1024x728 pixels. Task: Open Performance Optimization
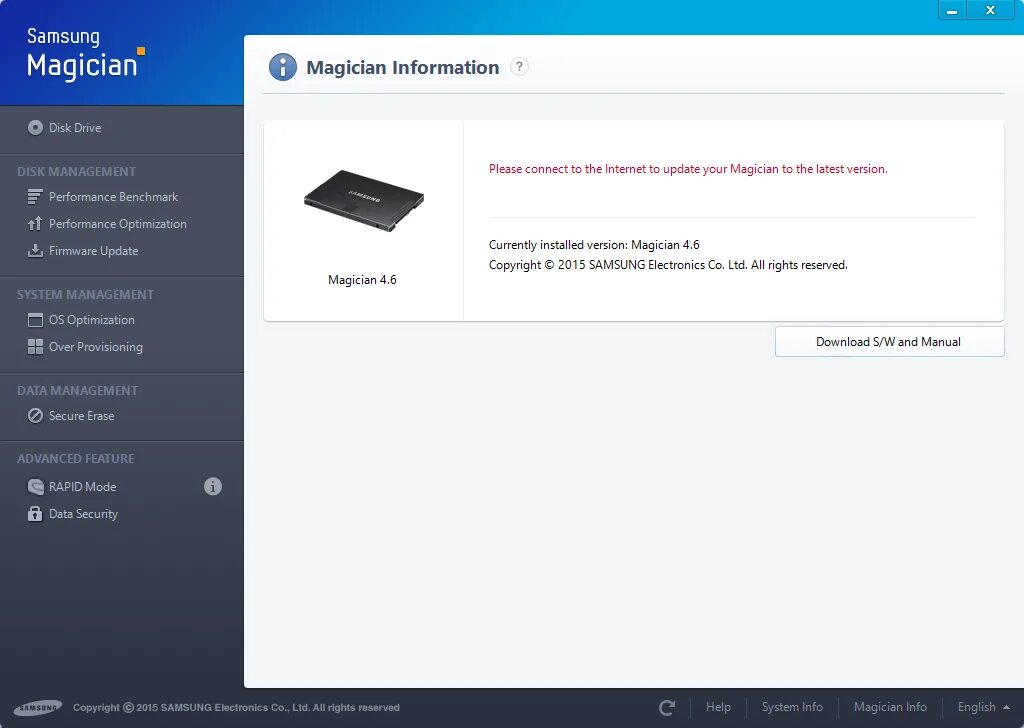pyautogui.click(x=117, y=223)
